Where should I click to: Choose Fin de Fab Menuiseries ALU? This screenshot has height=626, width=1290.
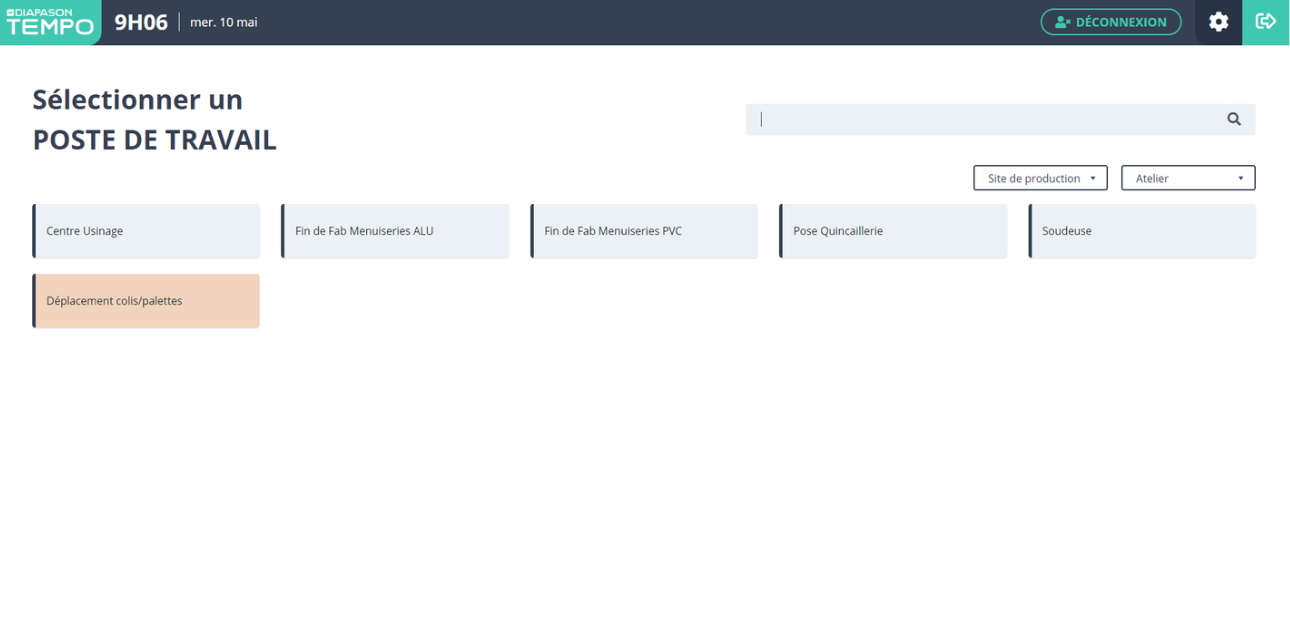(395, 231)
